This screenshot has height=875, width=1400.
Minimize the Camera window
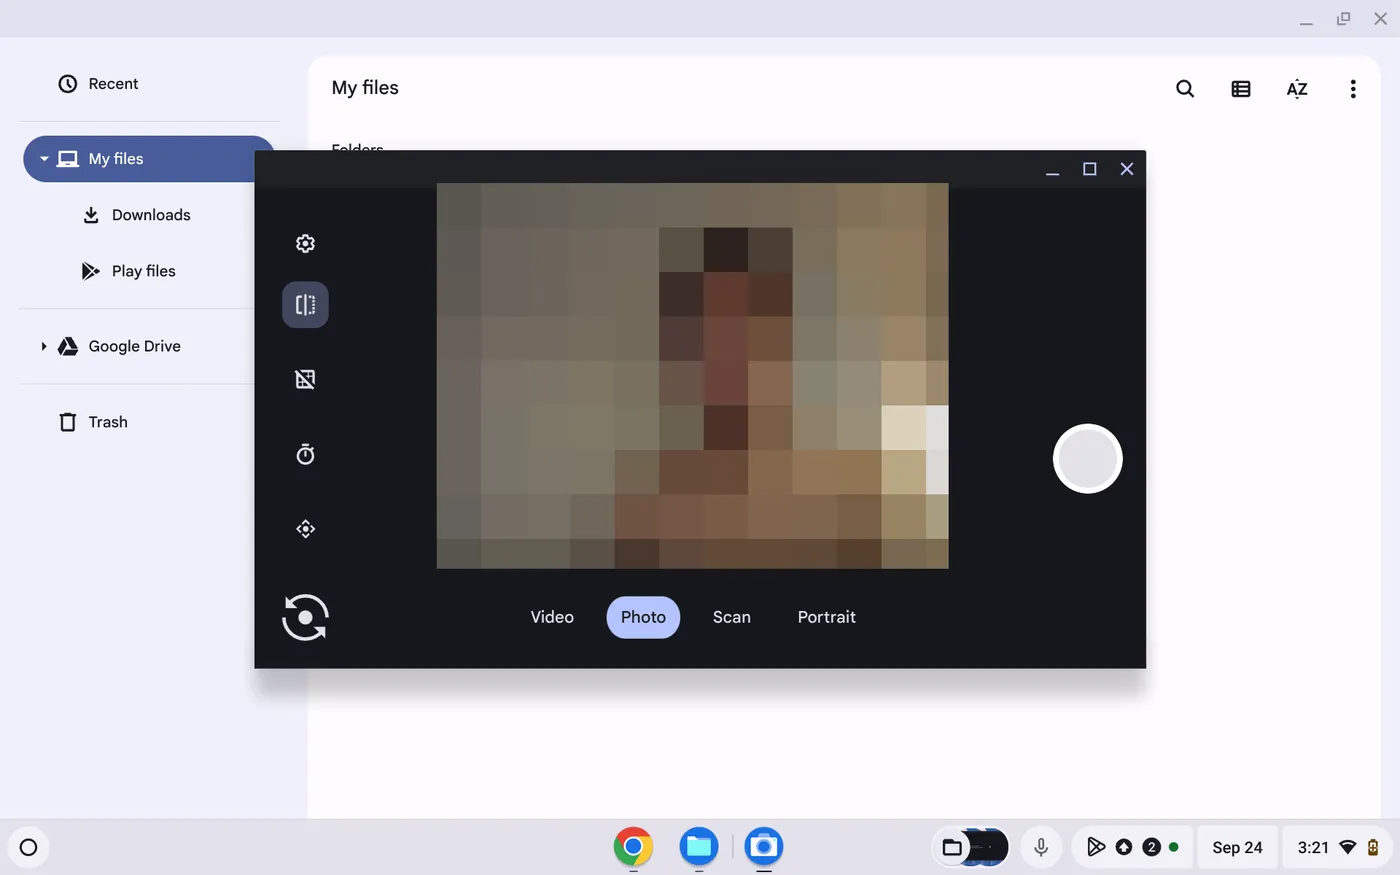pos(1052,169)
